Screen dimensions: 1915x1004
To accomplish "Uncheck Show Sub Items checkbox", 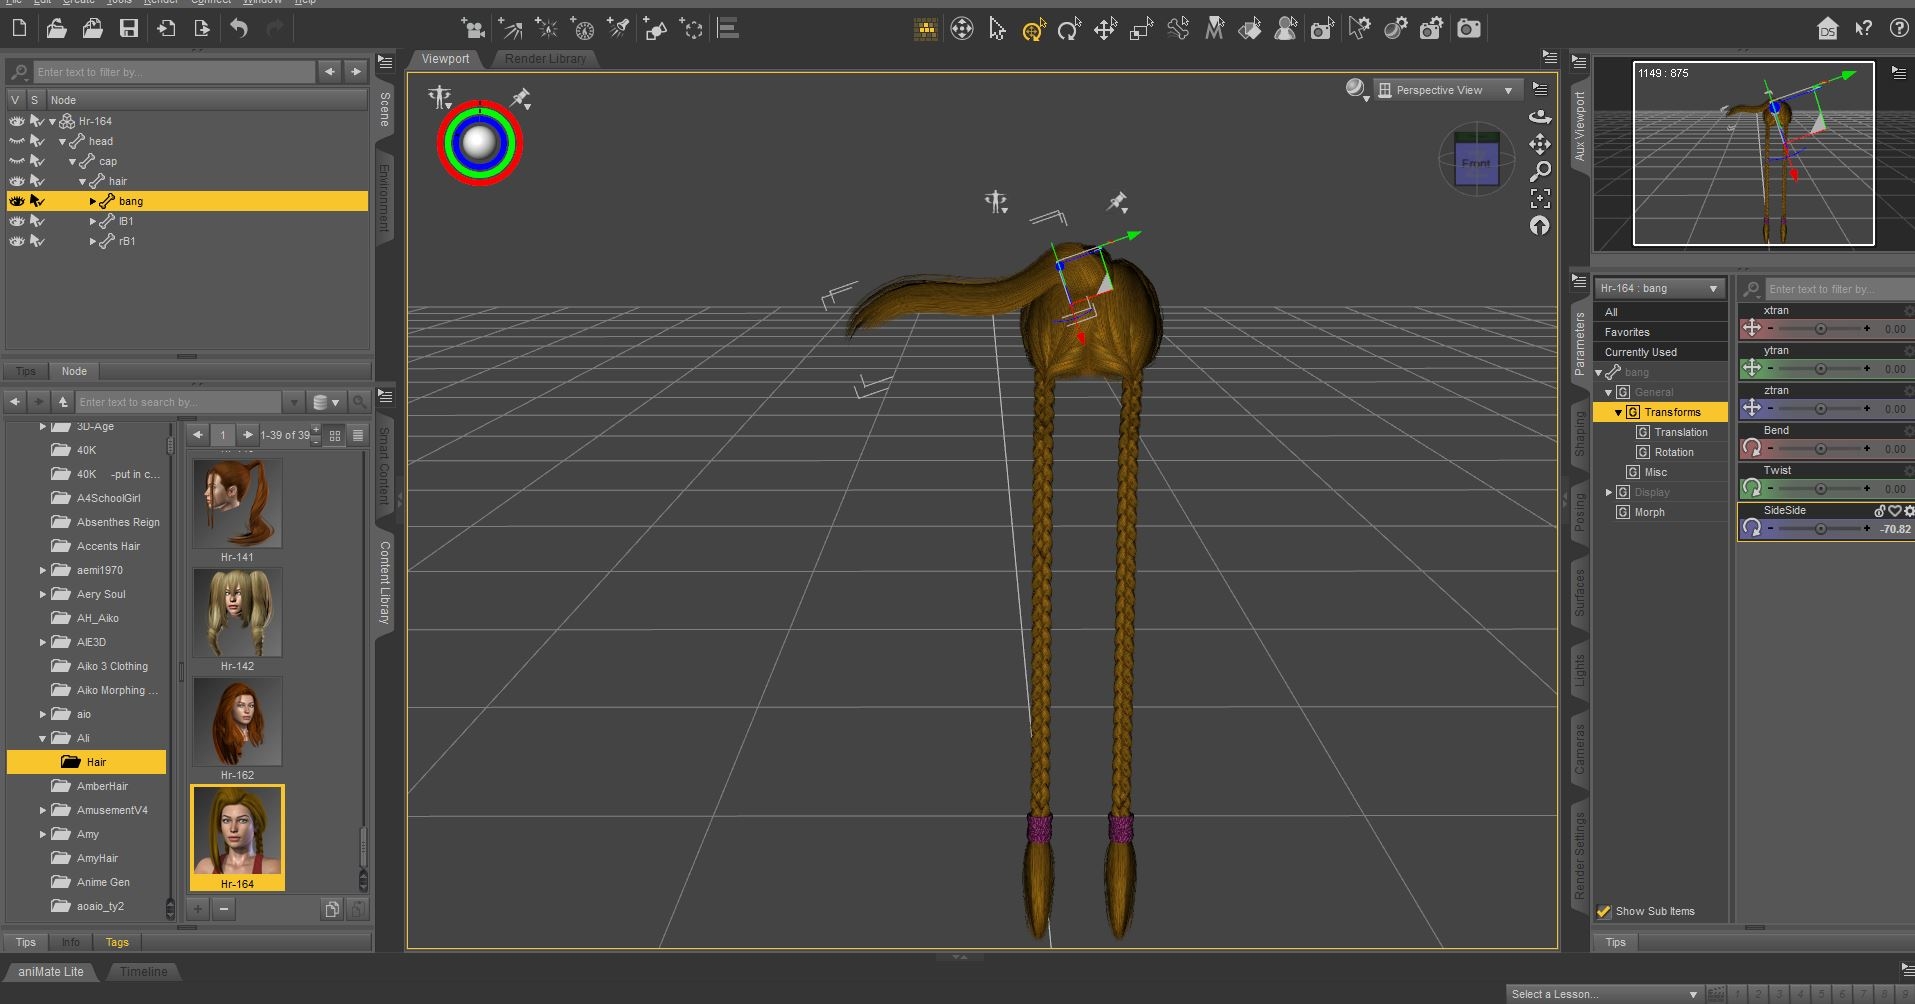I will 1604,911.
